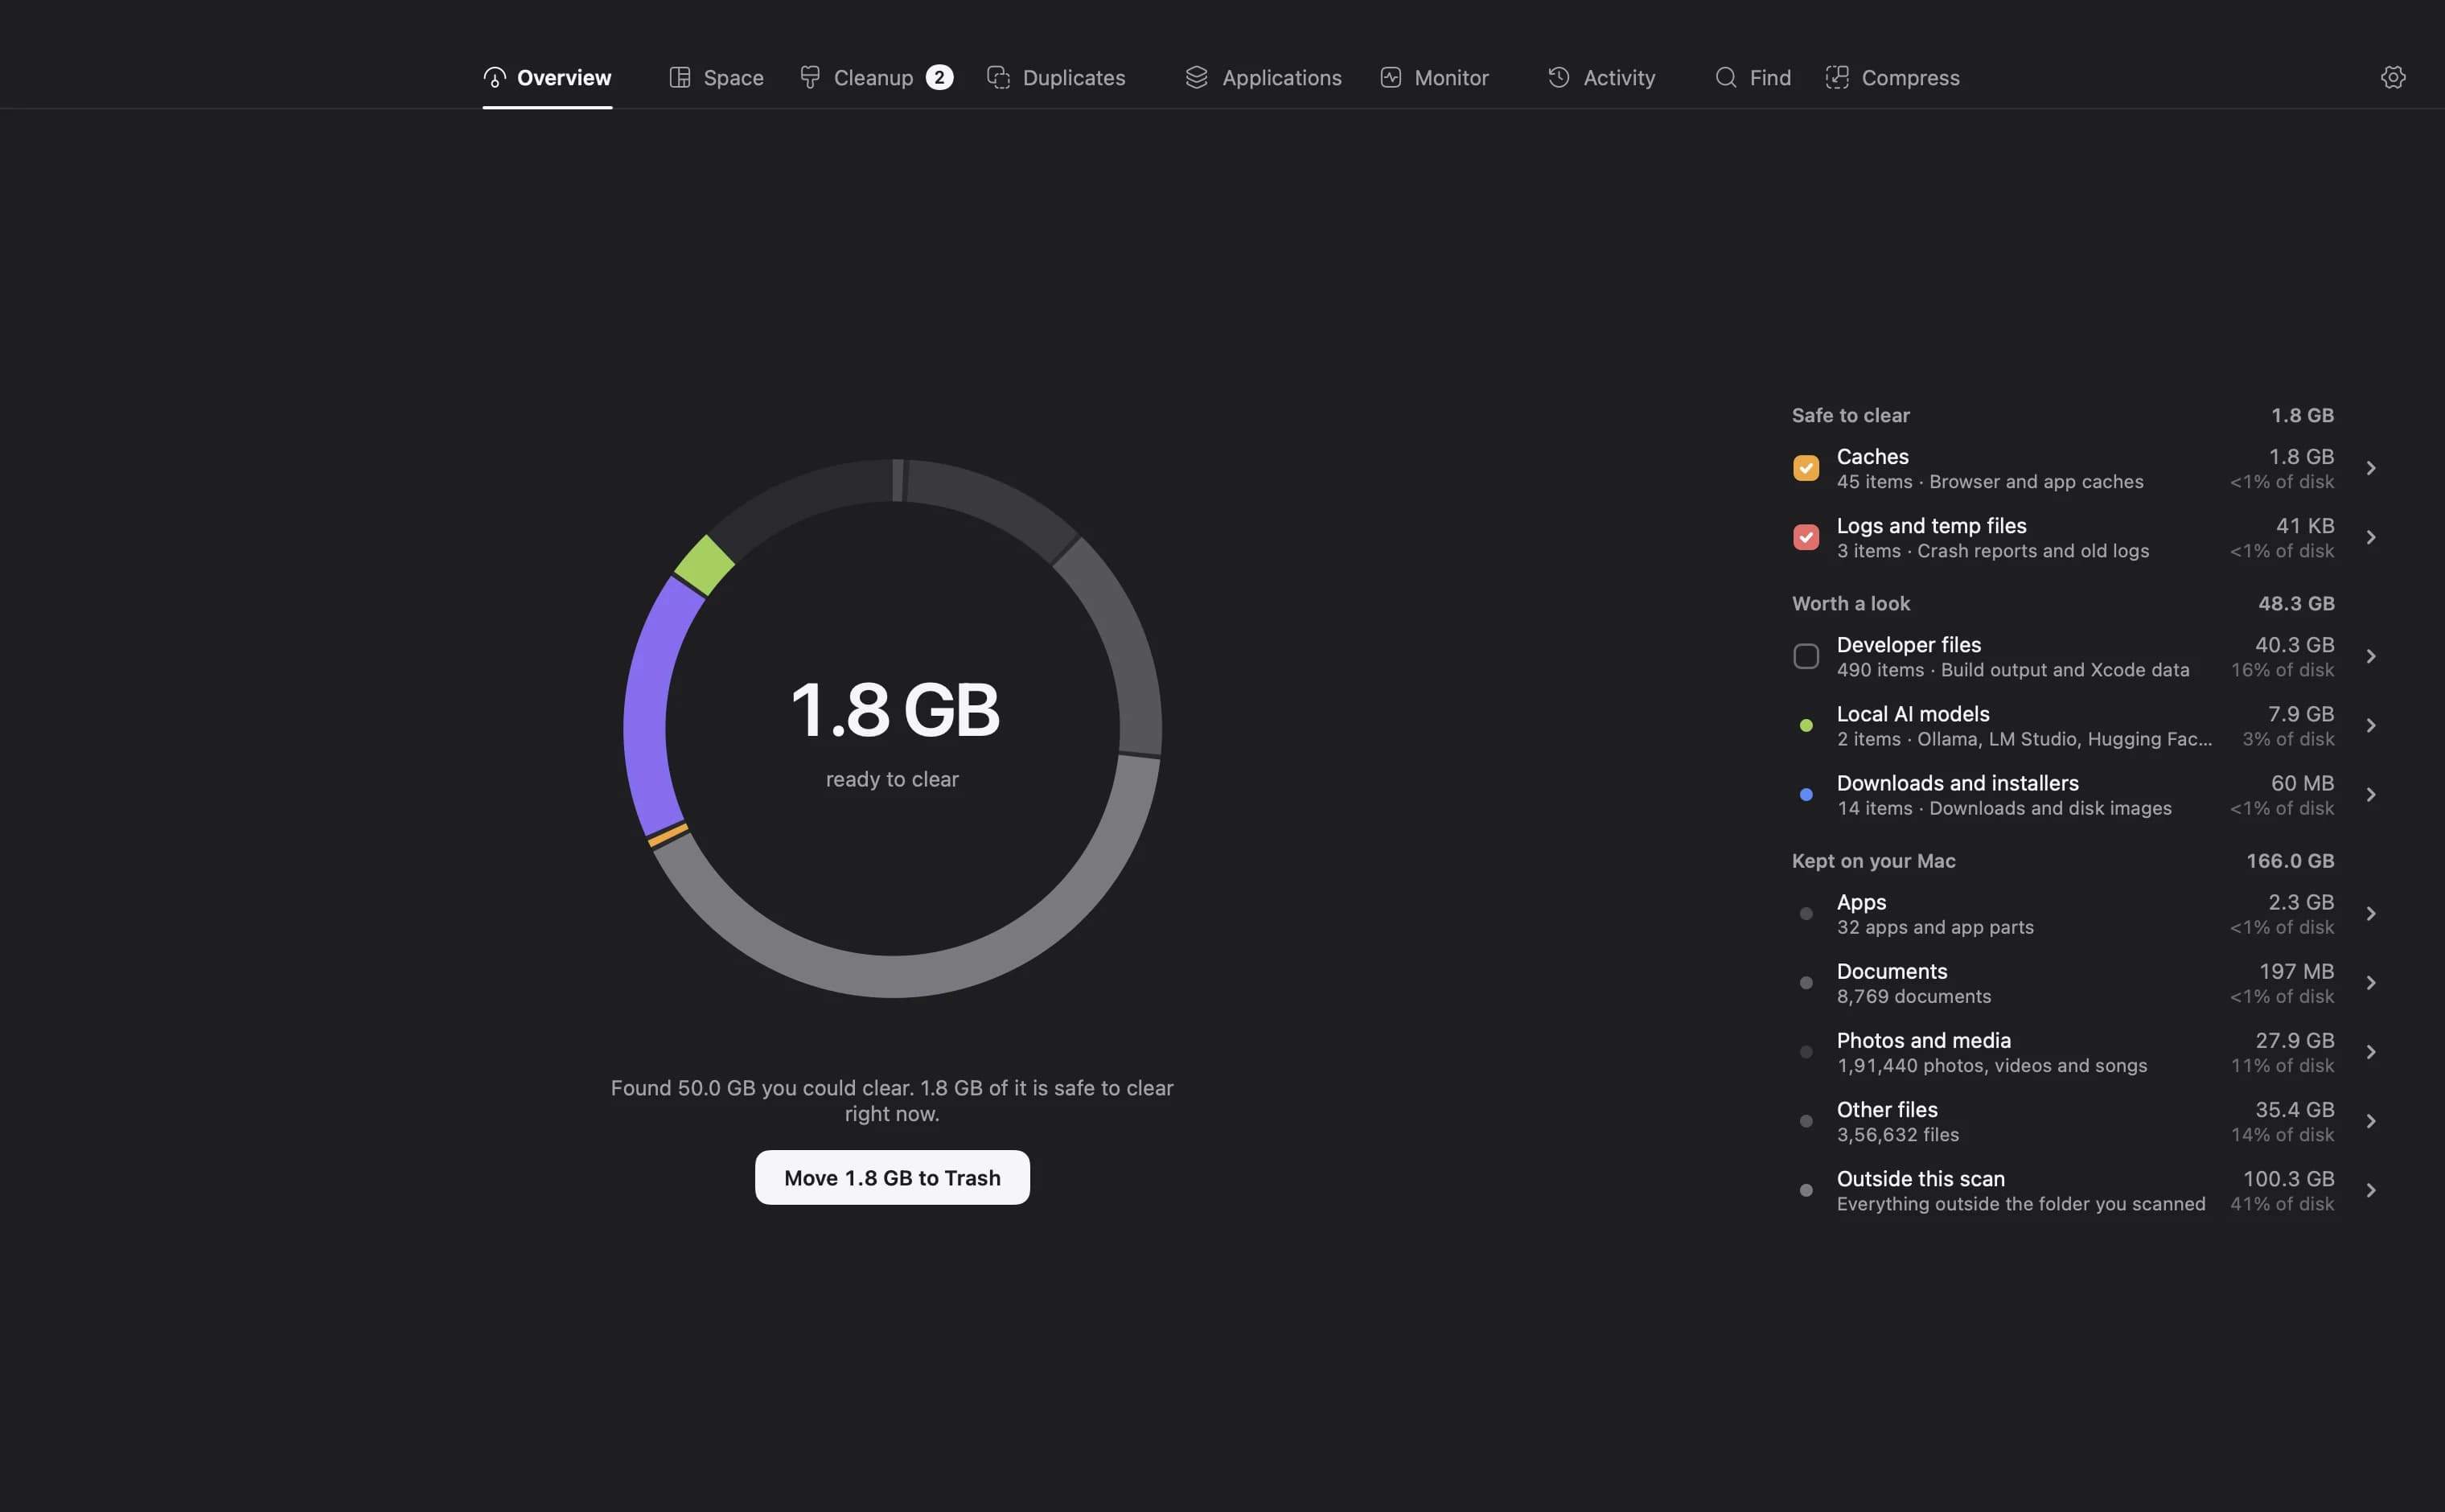Image resolution: width=2445 pixels, height=1512 pixels.
Task: Click the Cleanup badge showing 2
Action: [939, 77]
